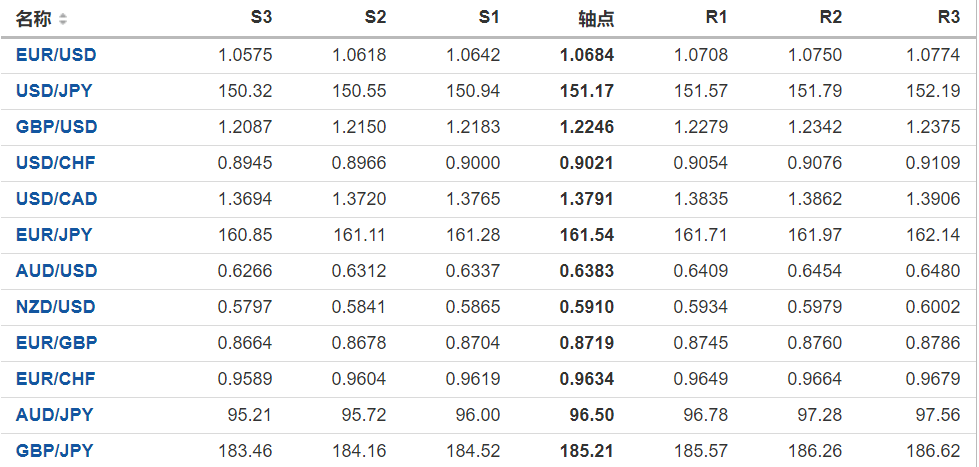Click the 名称 column header
The height and width of the screenshot is (467, 979).
(x=33, y=19)
